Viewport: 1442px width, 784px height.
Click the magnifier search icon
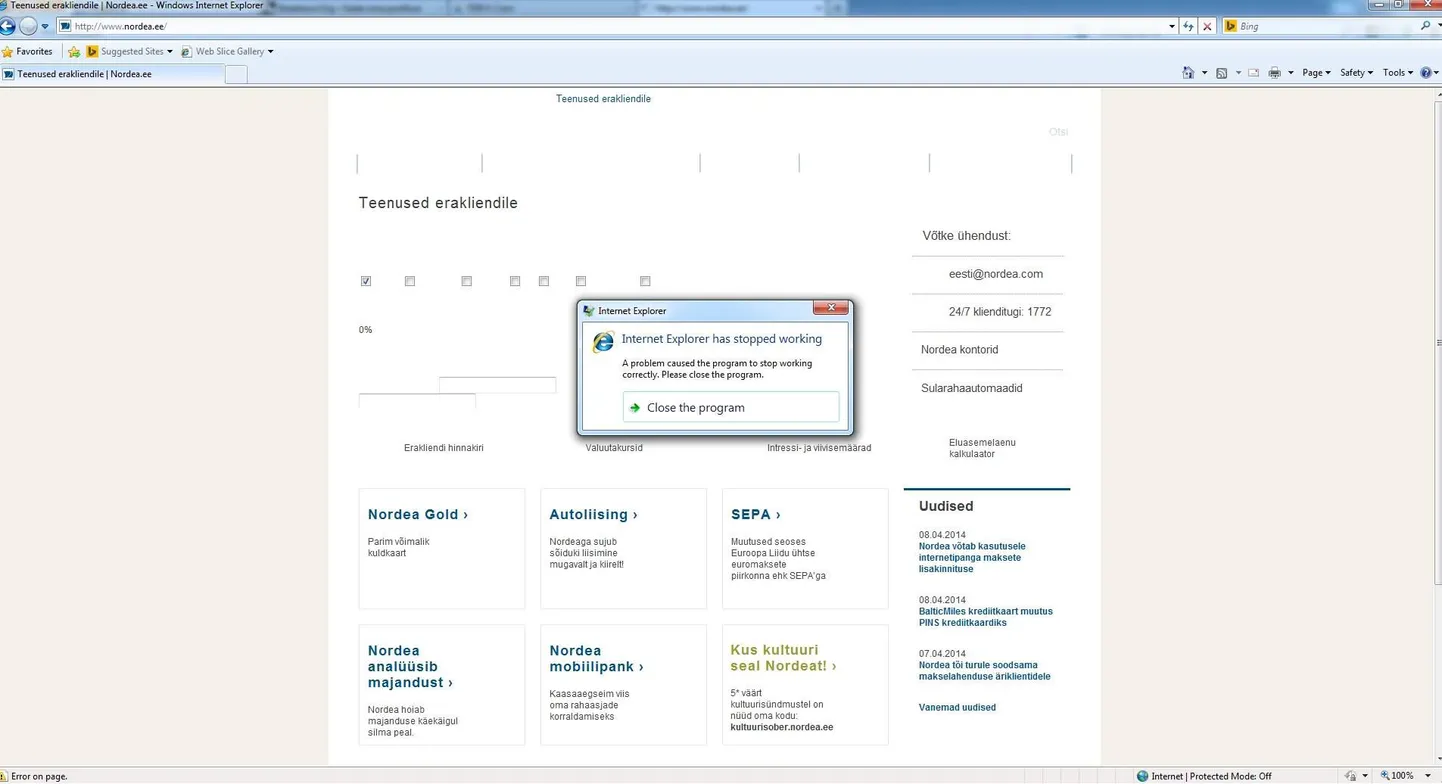click(x=1425, y=26)
